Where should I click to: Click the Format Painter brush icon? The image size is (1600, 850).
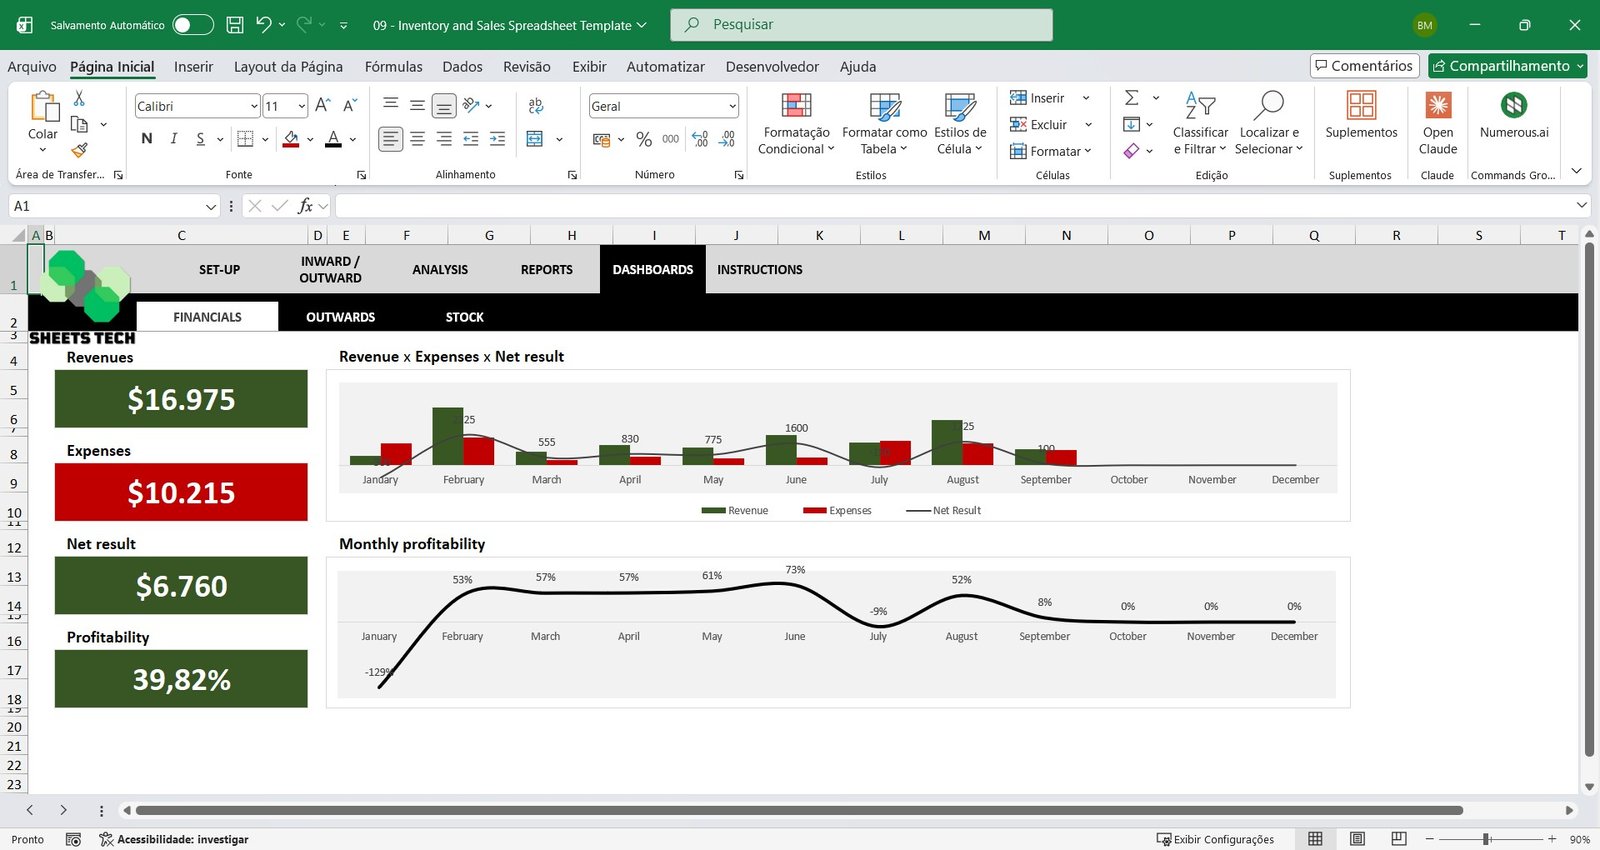pyautogui.click(x=79, y=150)
